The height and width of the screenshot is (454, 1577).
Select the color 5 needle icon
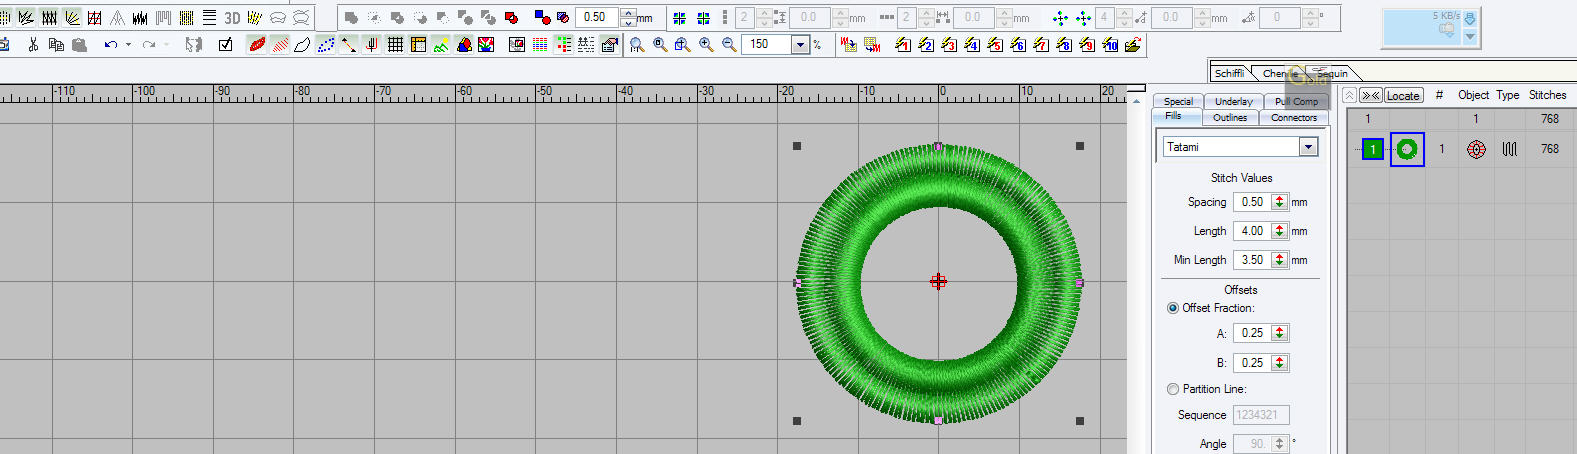(x=994, y=45)
